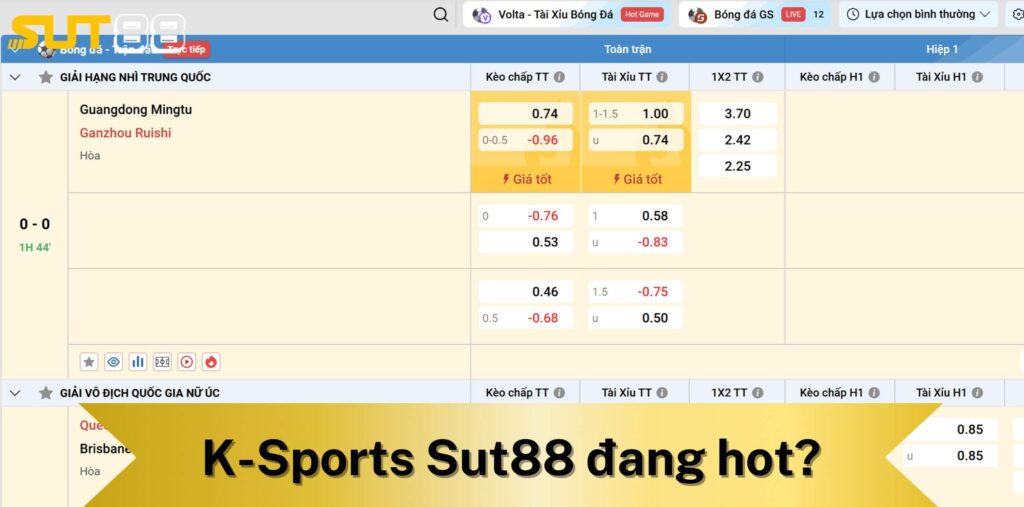The width and height of the screenshot is (1024, 507).
Task: Favorite Giải Hạng Nhì Trung Quốc star
Action: (46, 77)
